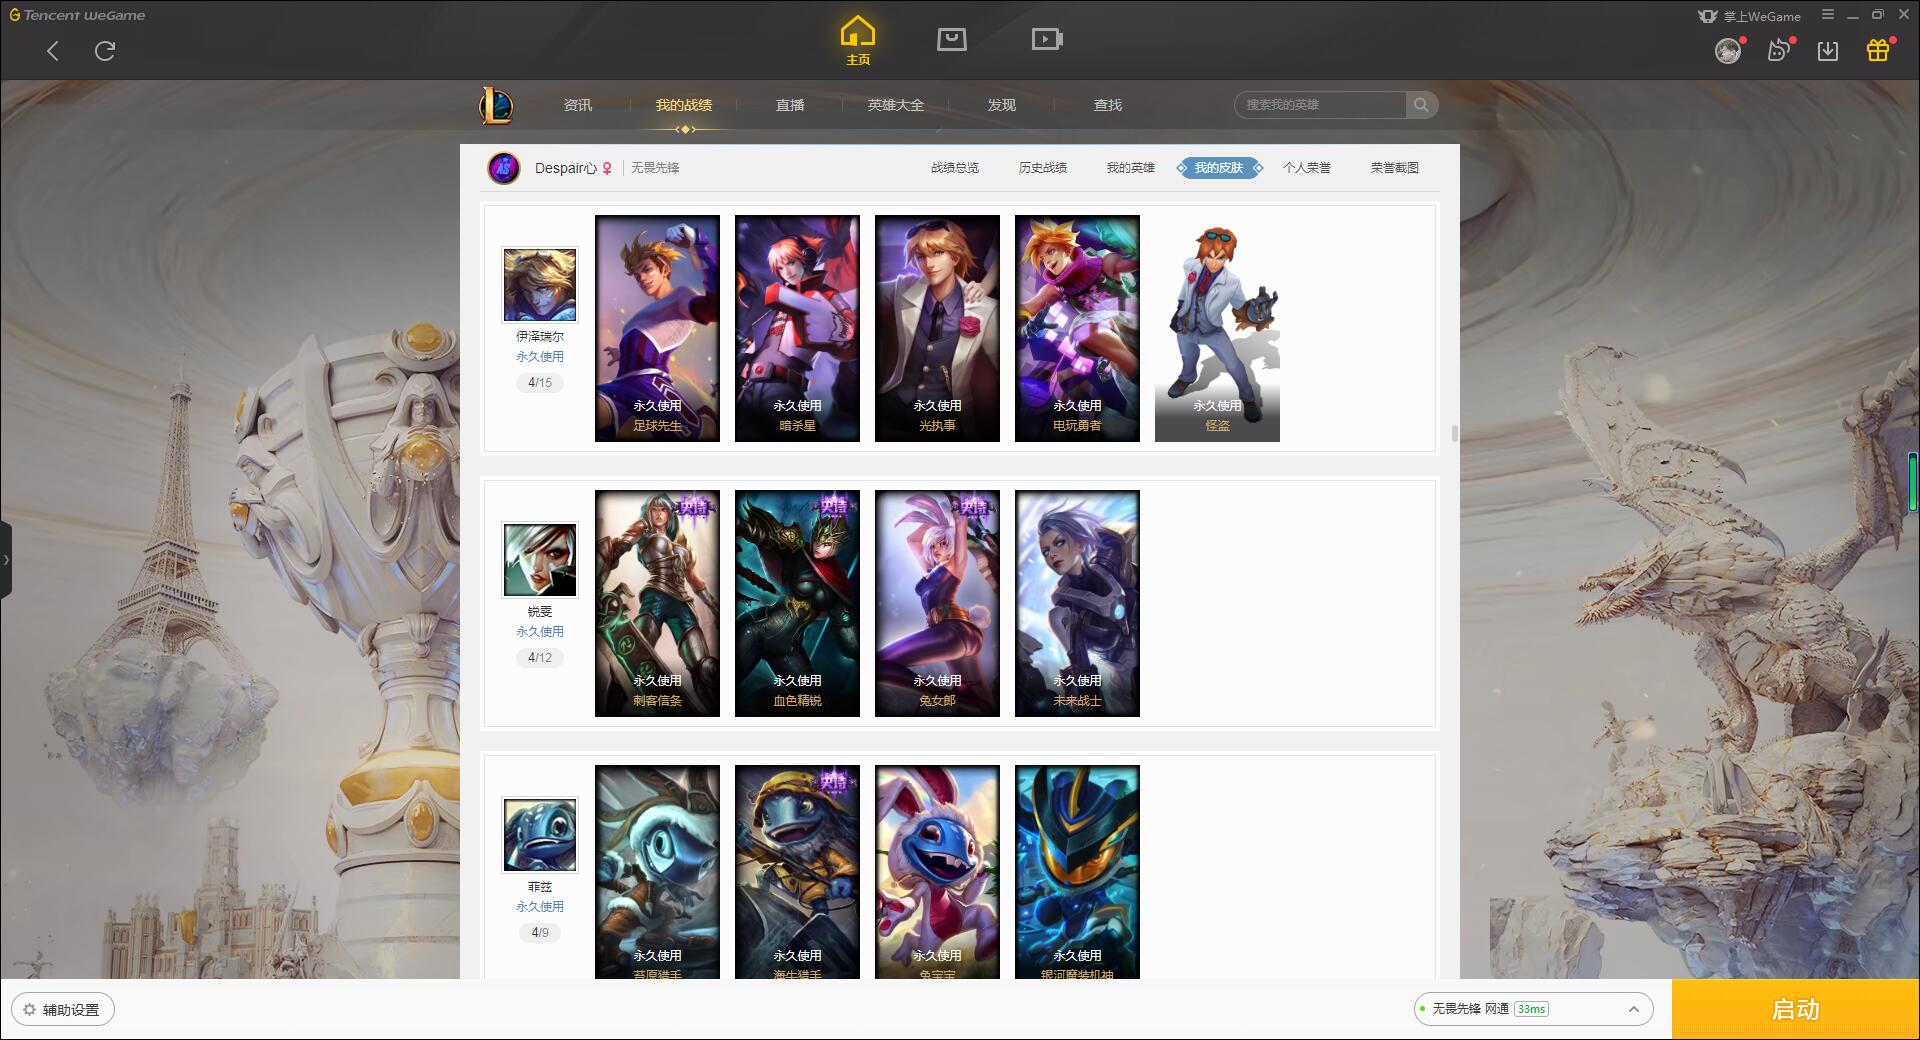Screen dimensions: 1920x1040
Task: Open the downloads icon
Action: pos(1828,51)
